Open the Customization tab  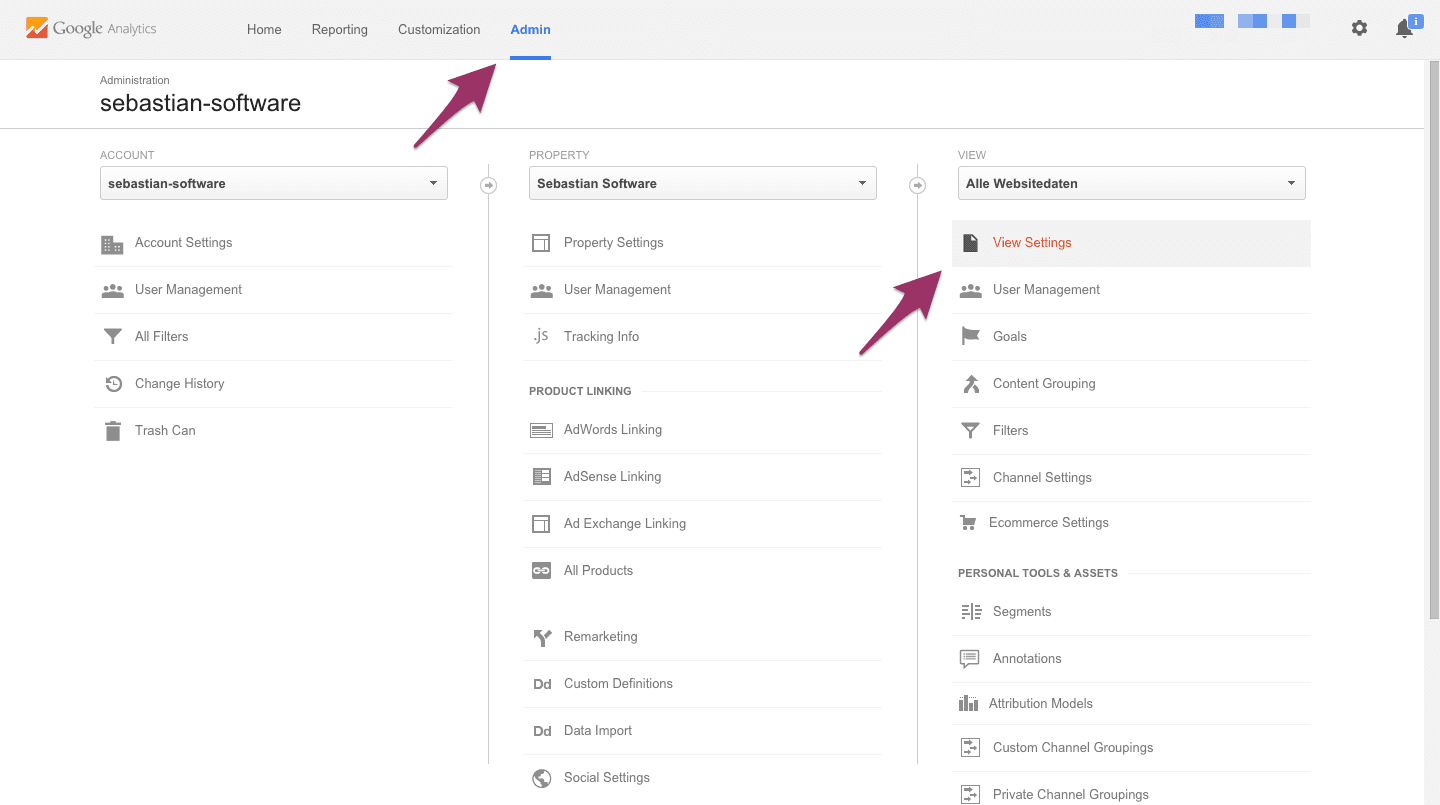[439, 30]
